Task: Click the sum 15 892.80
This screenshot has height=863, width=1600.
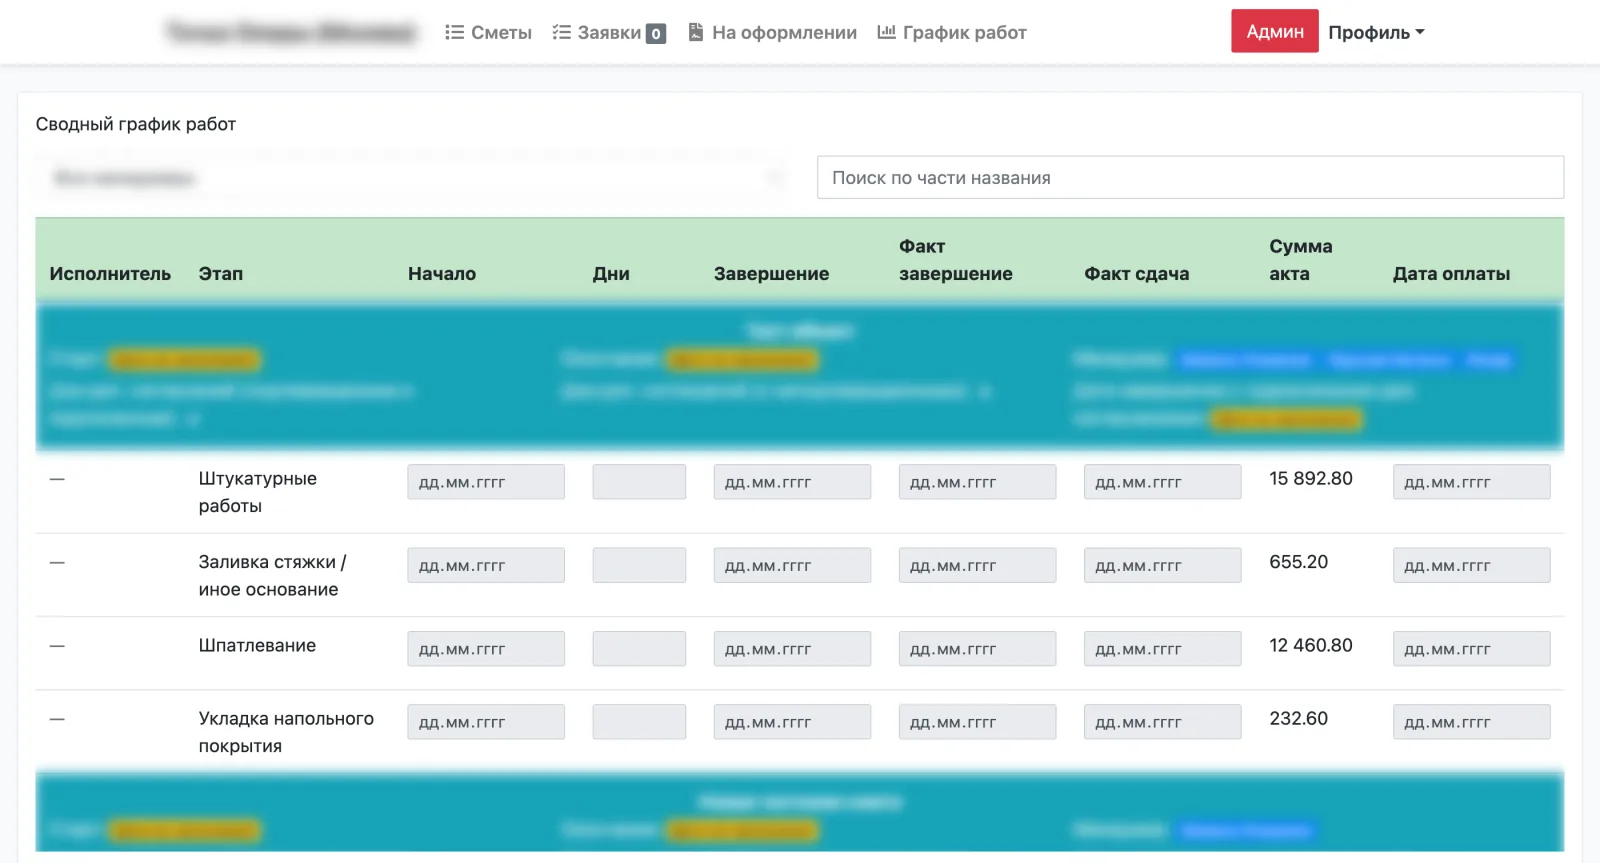Action: click(x=1310, y=479)
